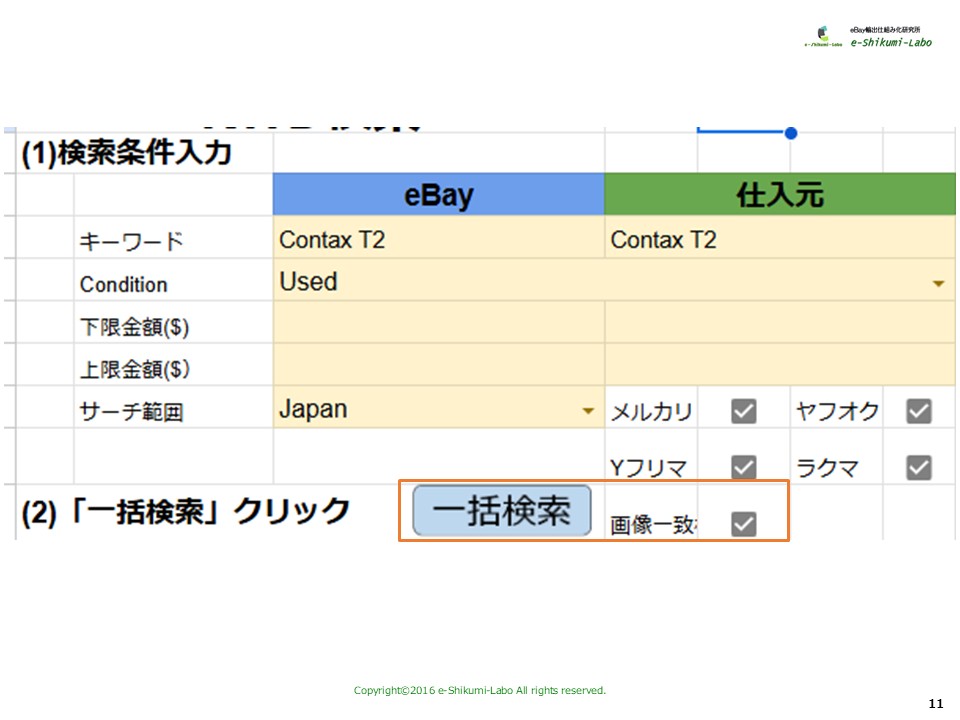Viewport: 960px width, 720px height.
Task: Click the eBay 上限金額($) input cell
Action: [x=438, y=365]
